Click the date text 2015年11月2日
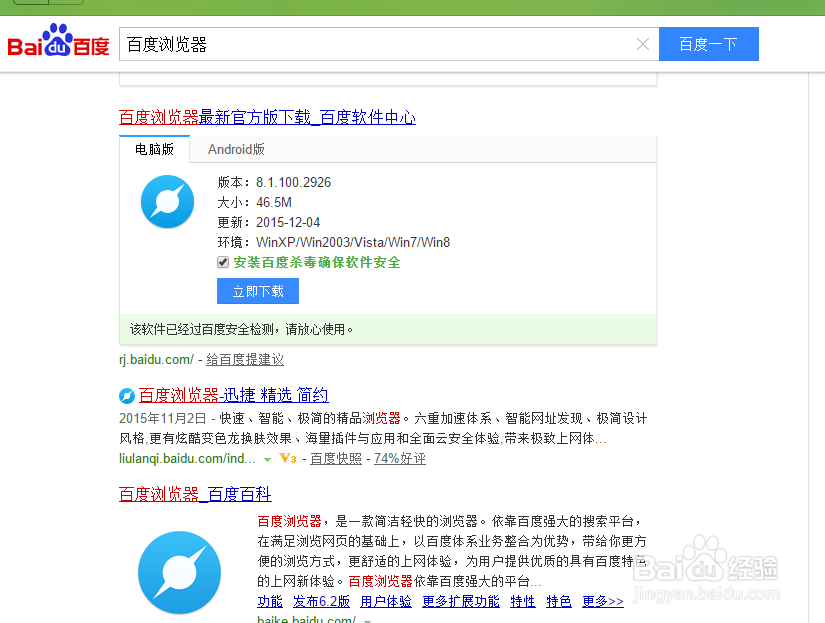This screenshot has width=825, height=623. pos(163,418)
